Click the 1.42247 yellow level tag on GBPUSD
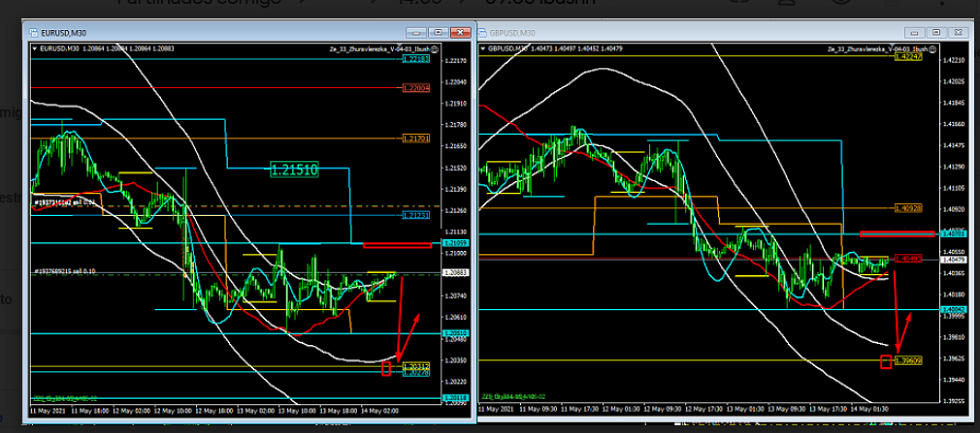 pyautogui.click(x=908, y=57)
